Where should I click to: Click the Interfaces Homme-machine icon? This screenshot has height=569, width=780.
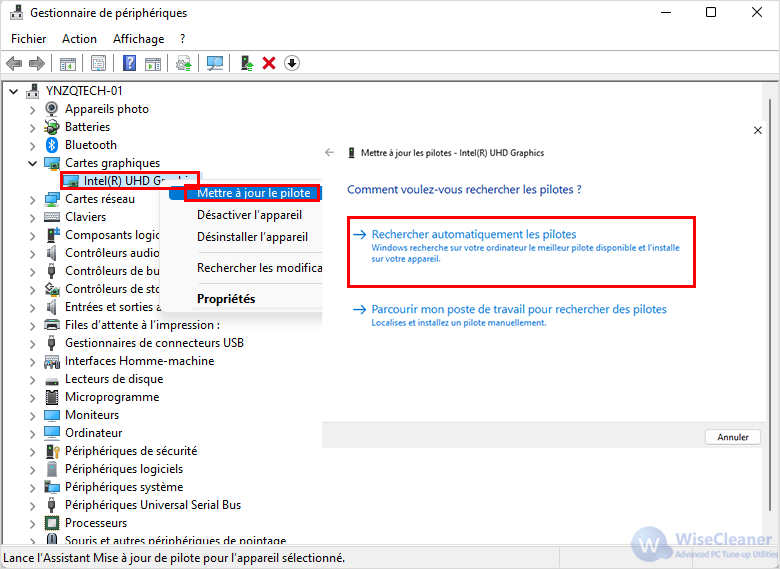tap(52, 362)
